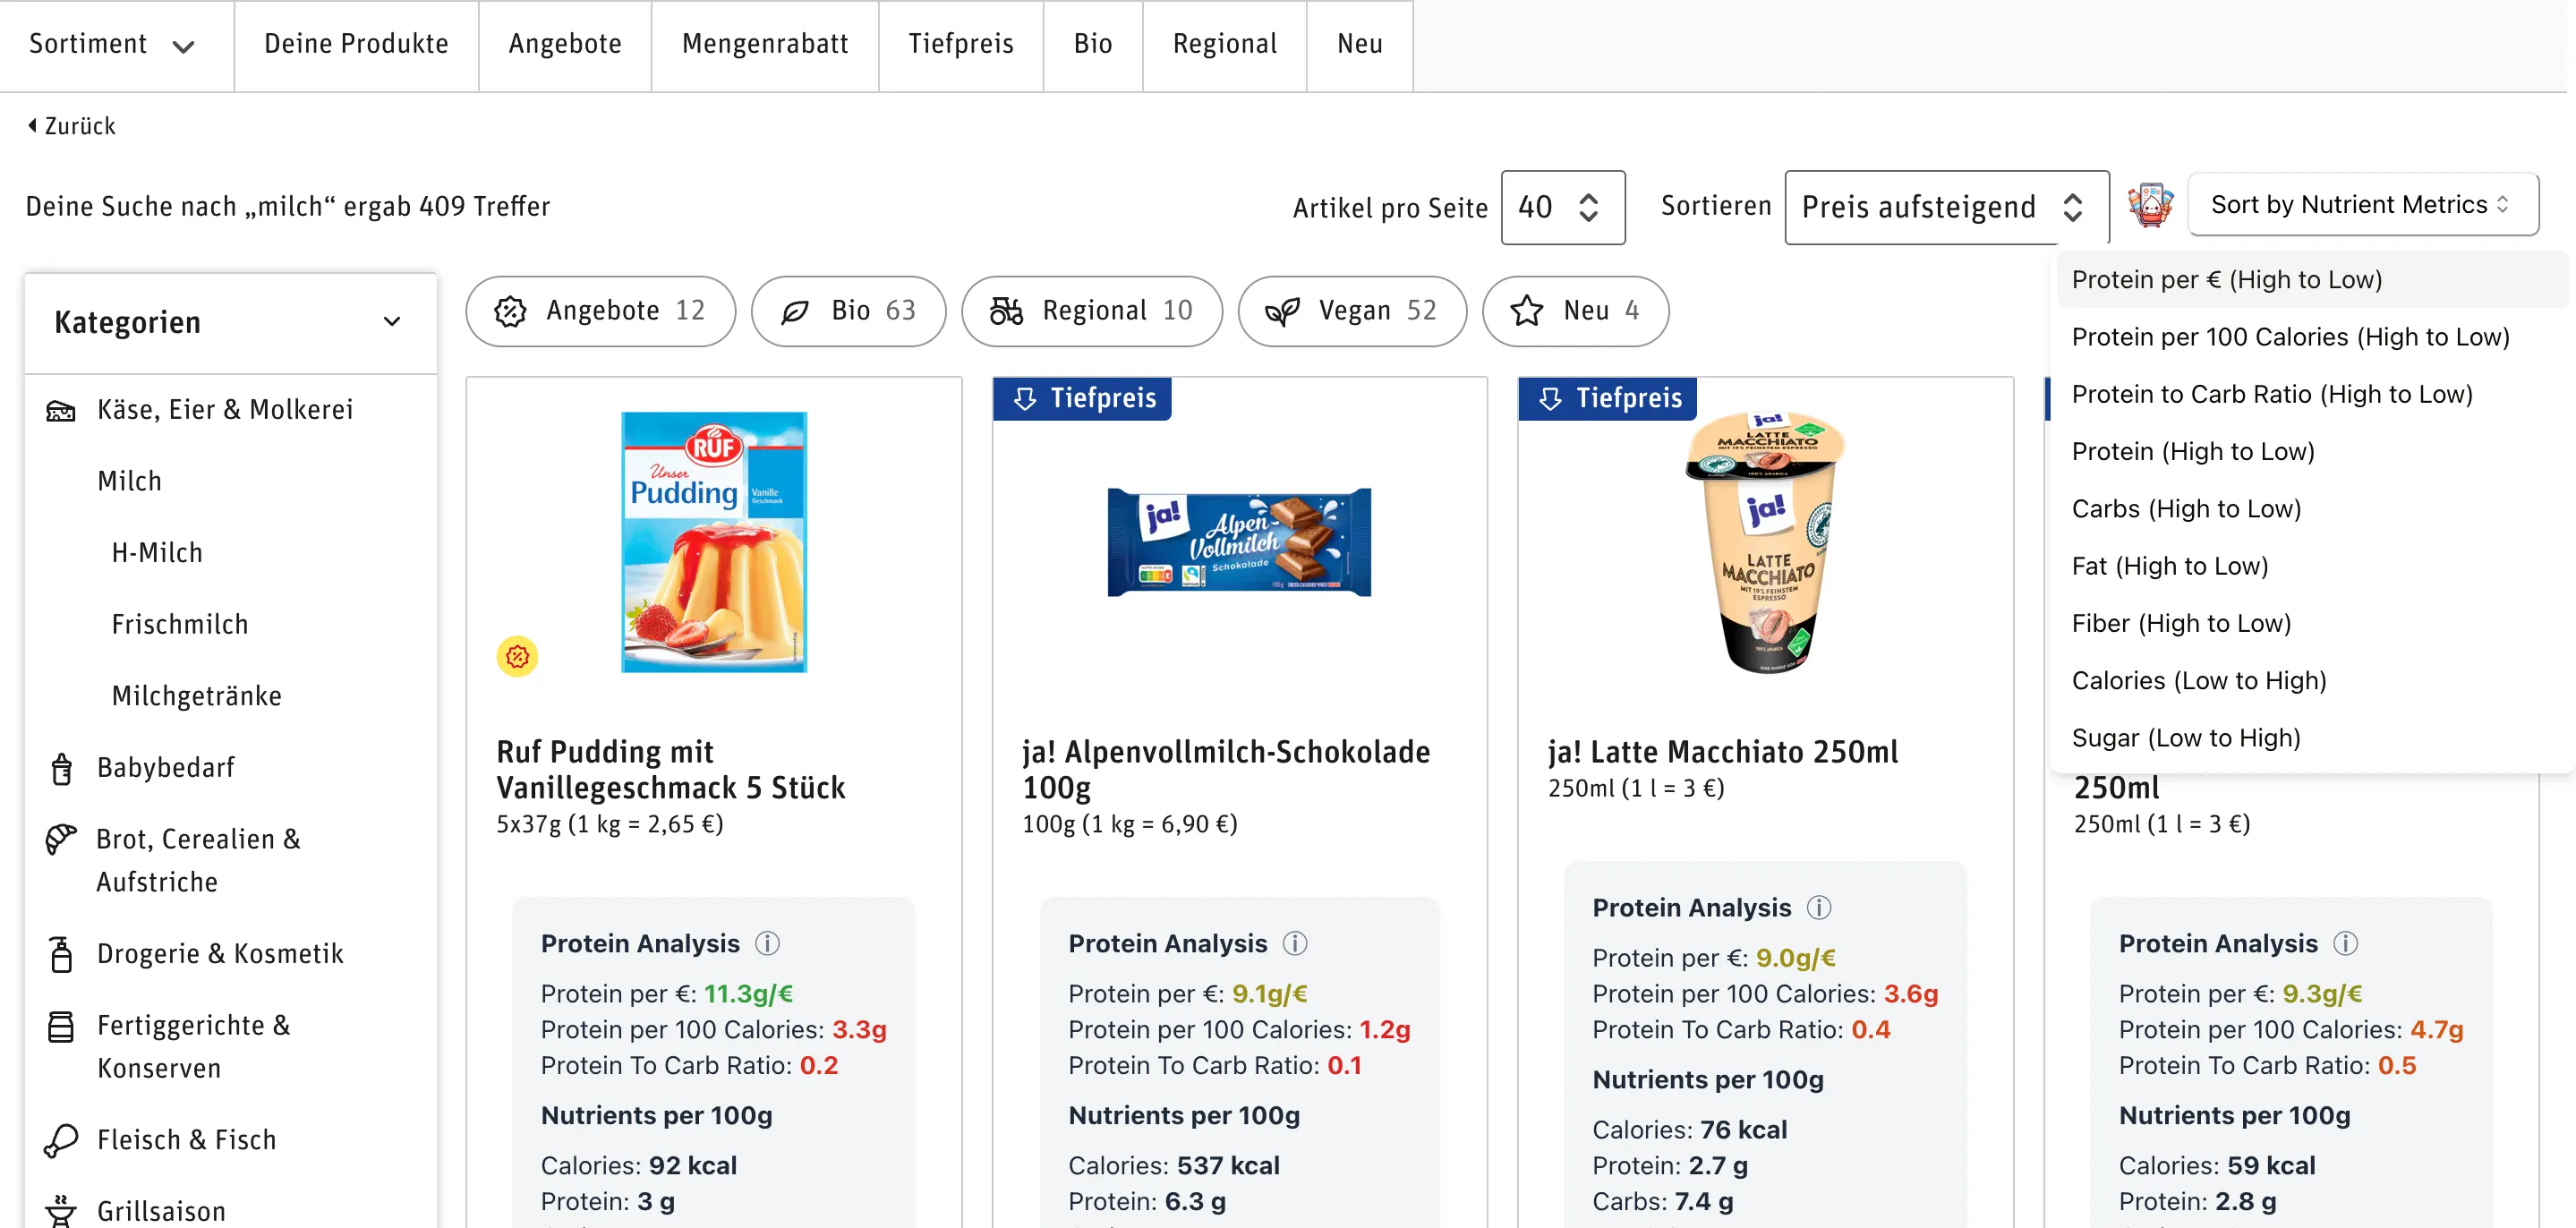Toggle the Bio filter chip

click(x=848, y=311)
